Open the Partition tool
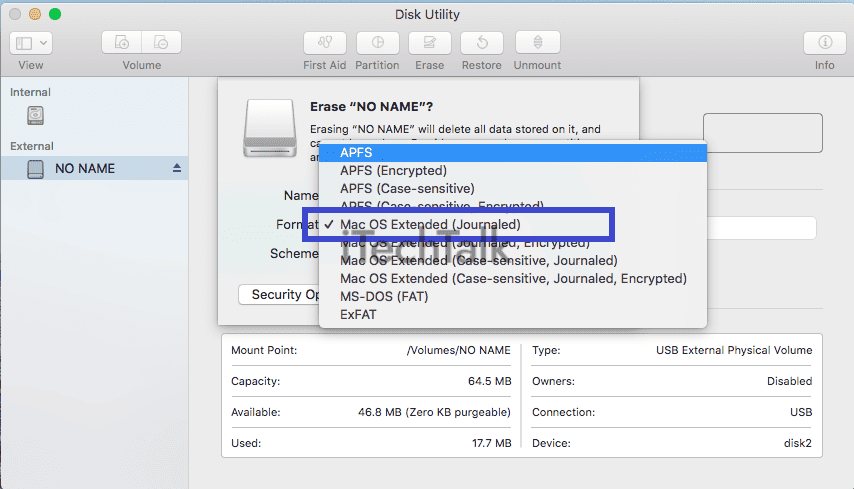854x489 pixels. pyautogui.click(x=377, y=42)
